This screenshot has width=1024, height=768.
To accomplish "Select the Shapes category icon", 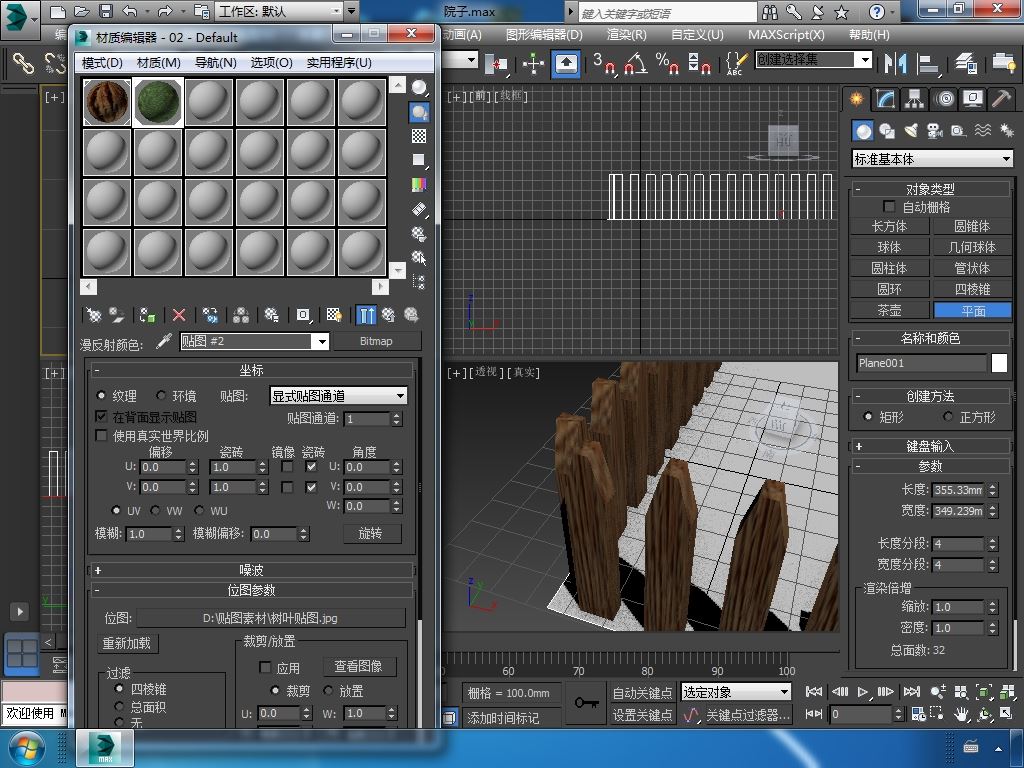I will pyautogui.click(x=887, y=131).
